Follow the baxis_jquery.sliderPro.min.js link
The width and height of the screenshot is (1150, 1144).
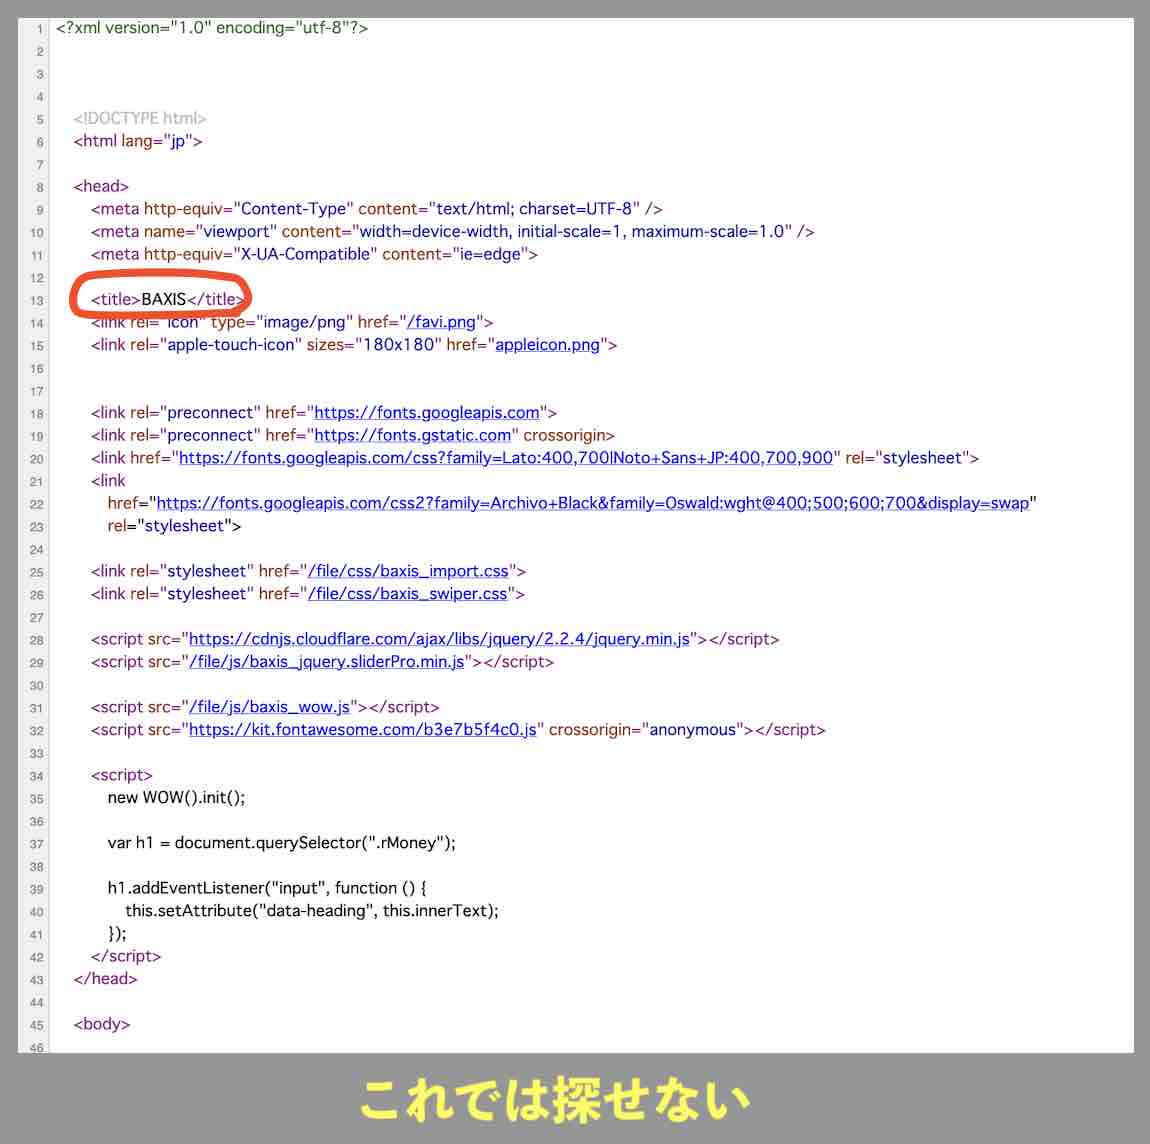pyautogui.click(x=327, y=662)
